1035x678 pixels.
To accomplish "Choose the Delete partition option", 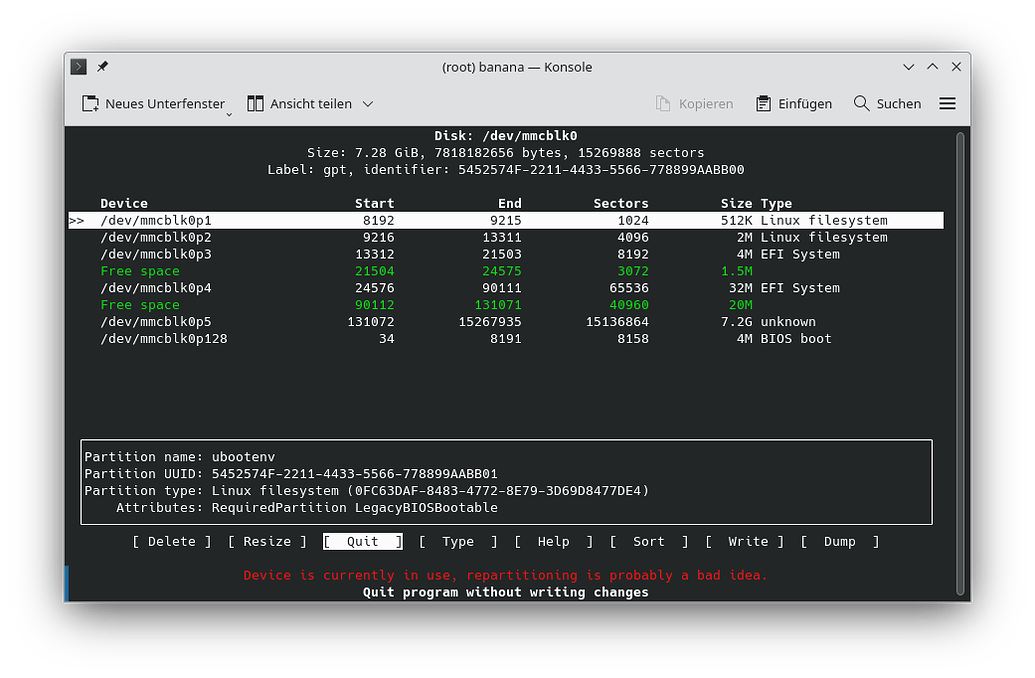I will [171, 541].
